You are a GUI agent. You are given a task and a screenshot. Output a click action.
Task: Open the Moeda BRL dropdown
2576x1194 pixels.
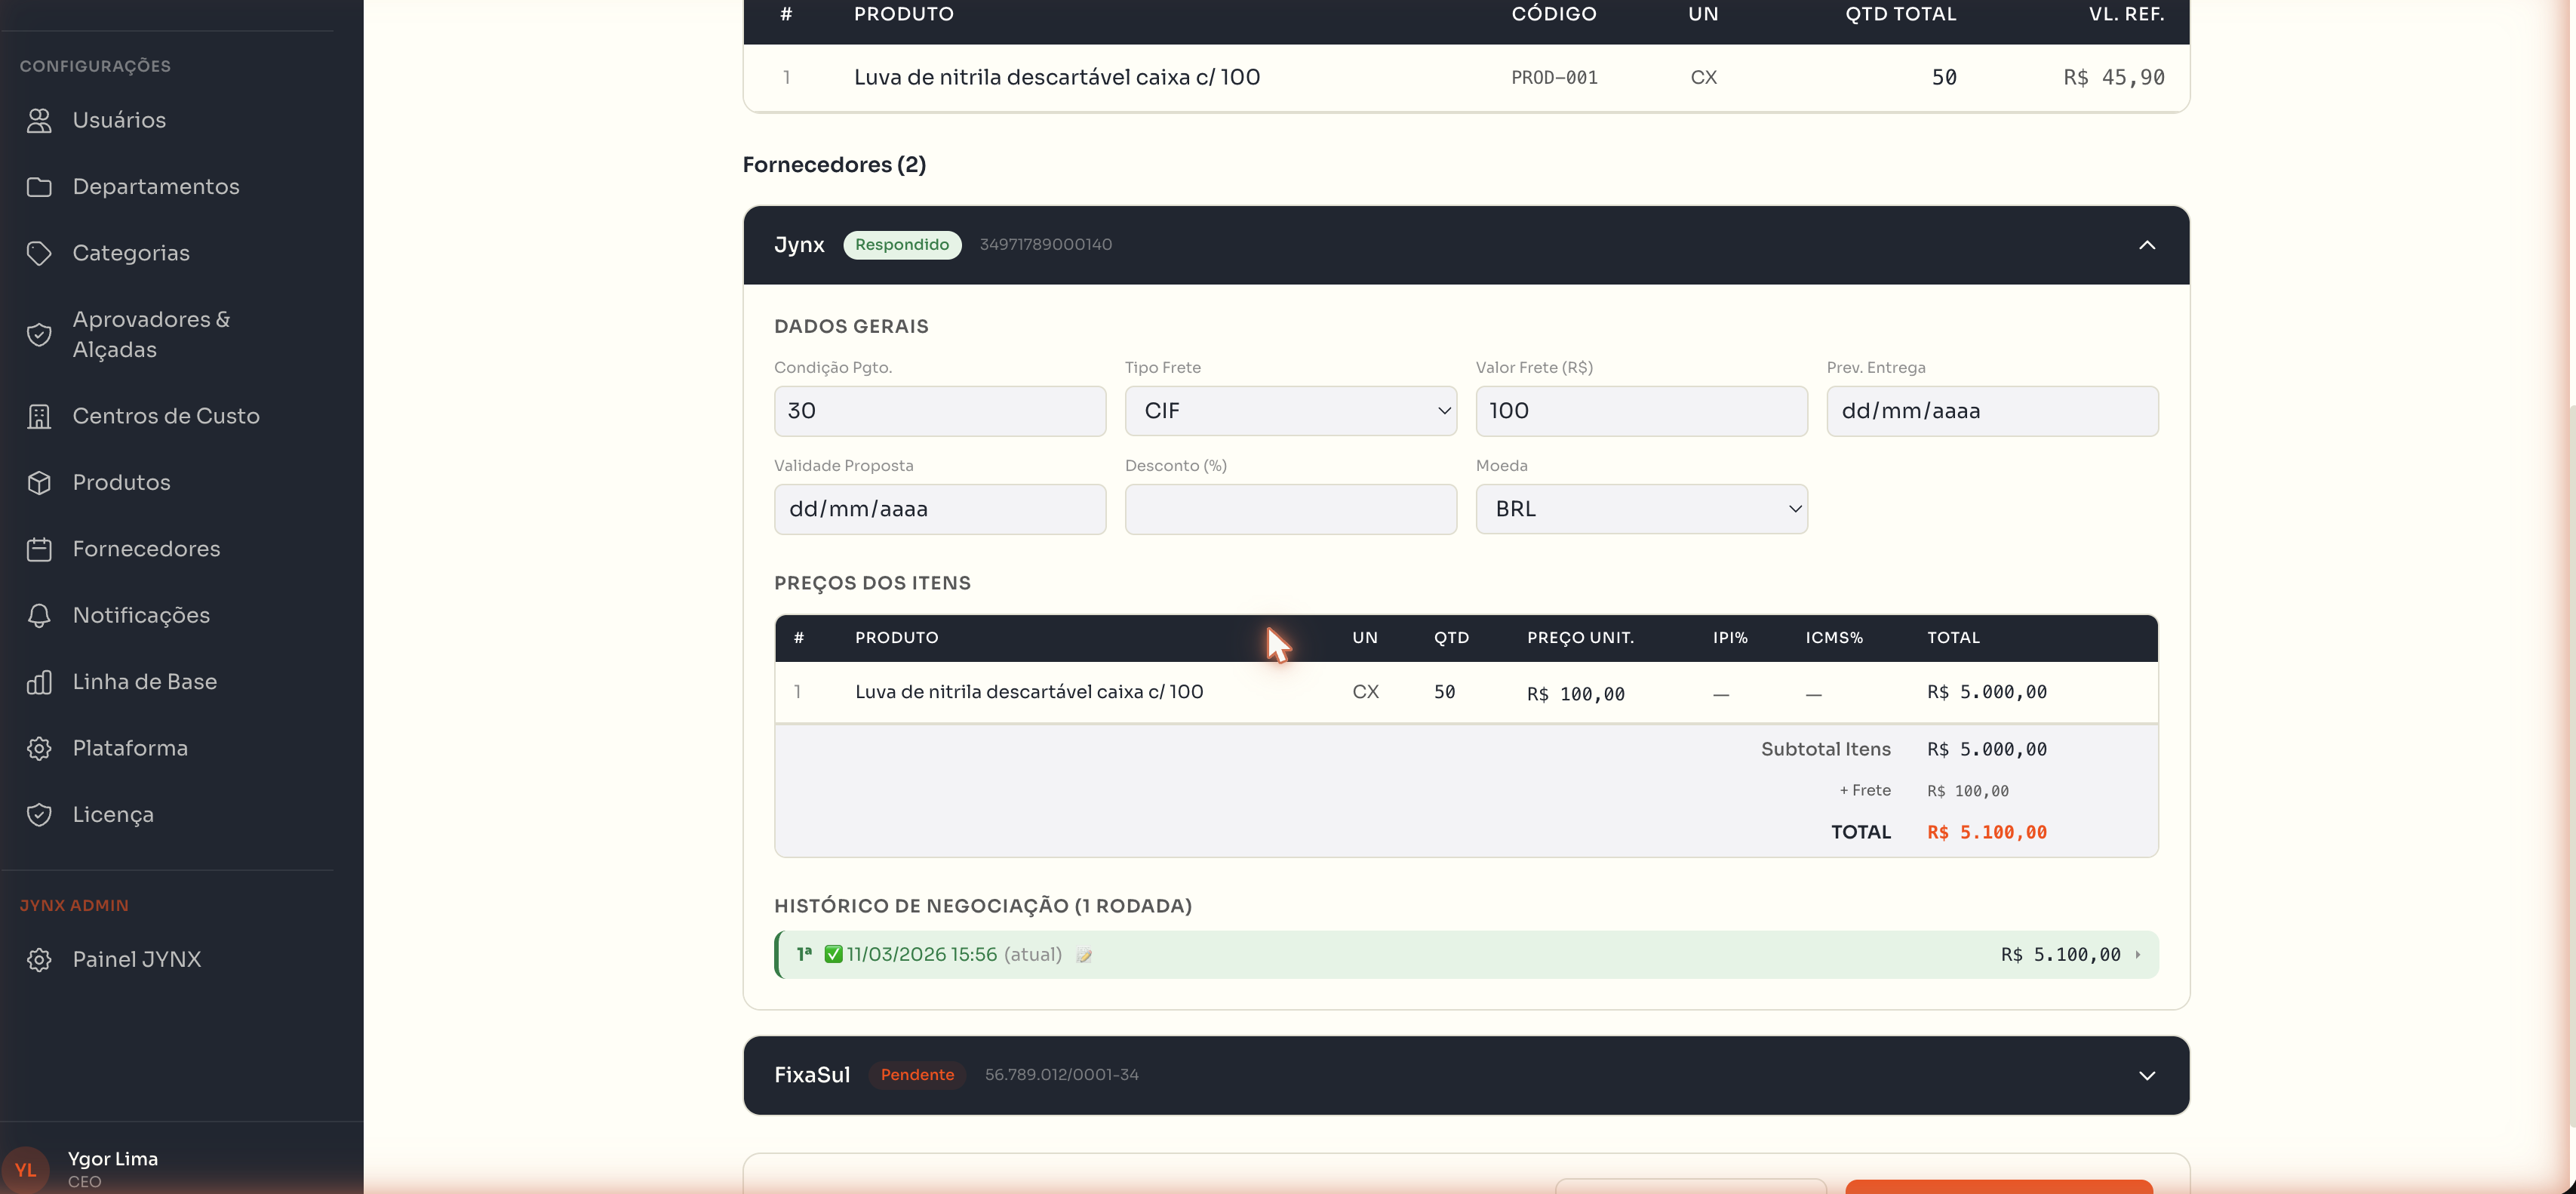1641,509
